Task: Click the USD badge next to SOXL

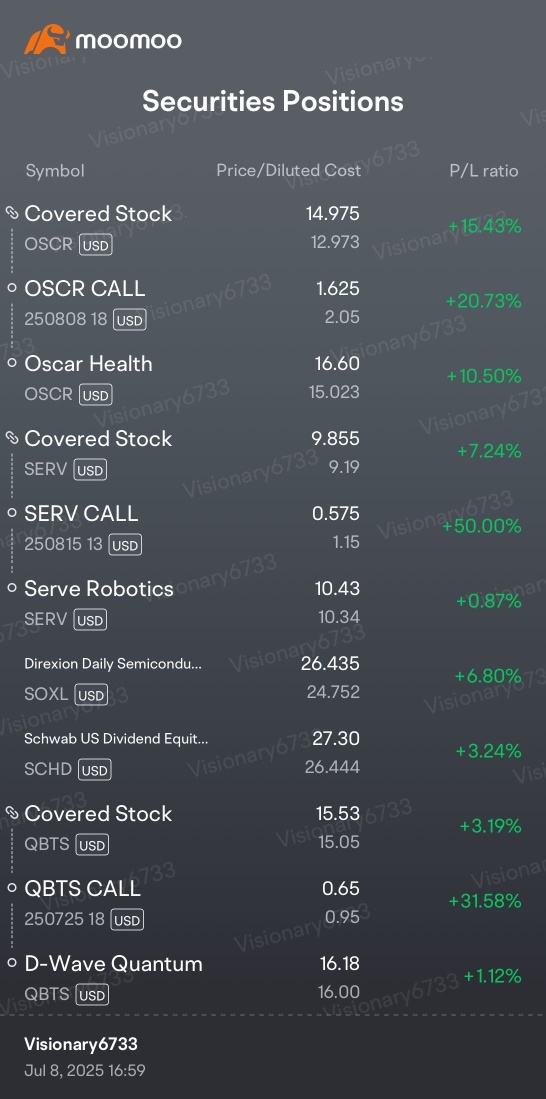Action: 92,695
